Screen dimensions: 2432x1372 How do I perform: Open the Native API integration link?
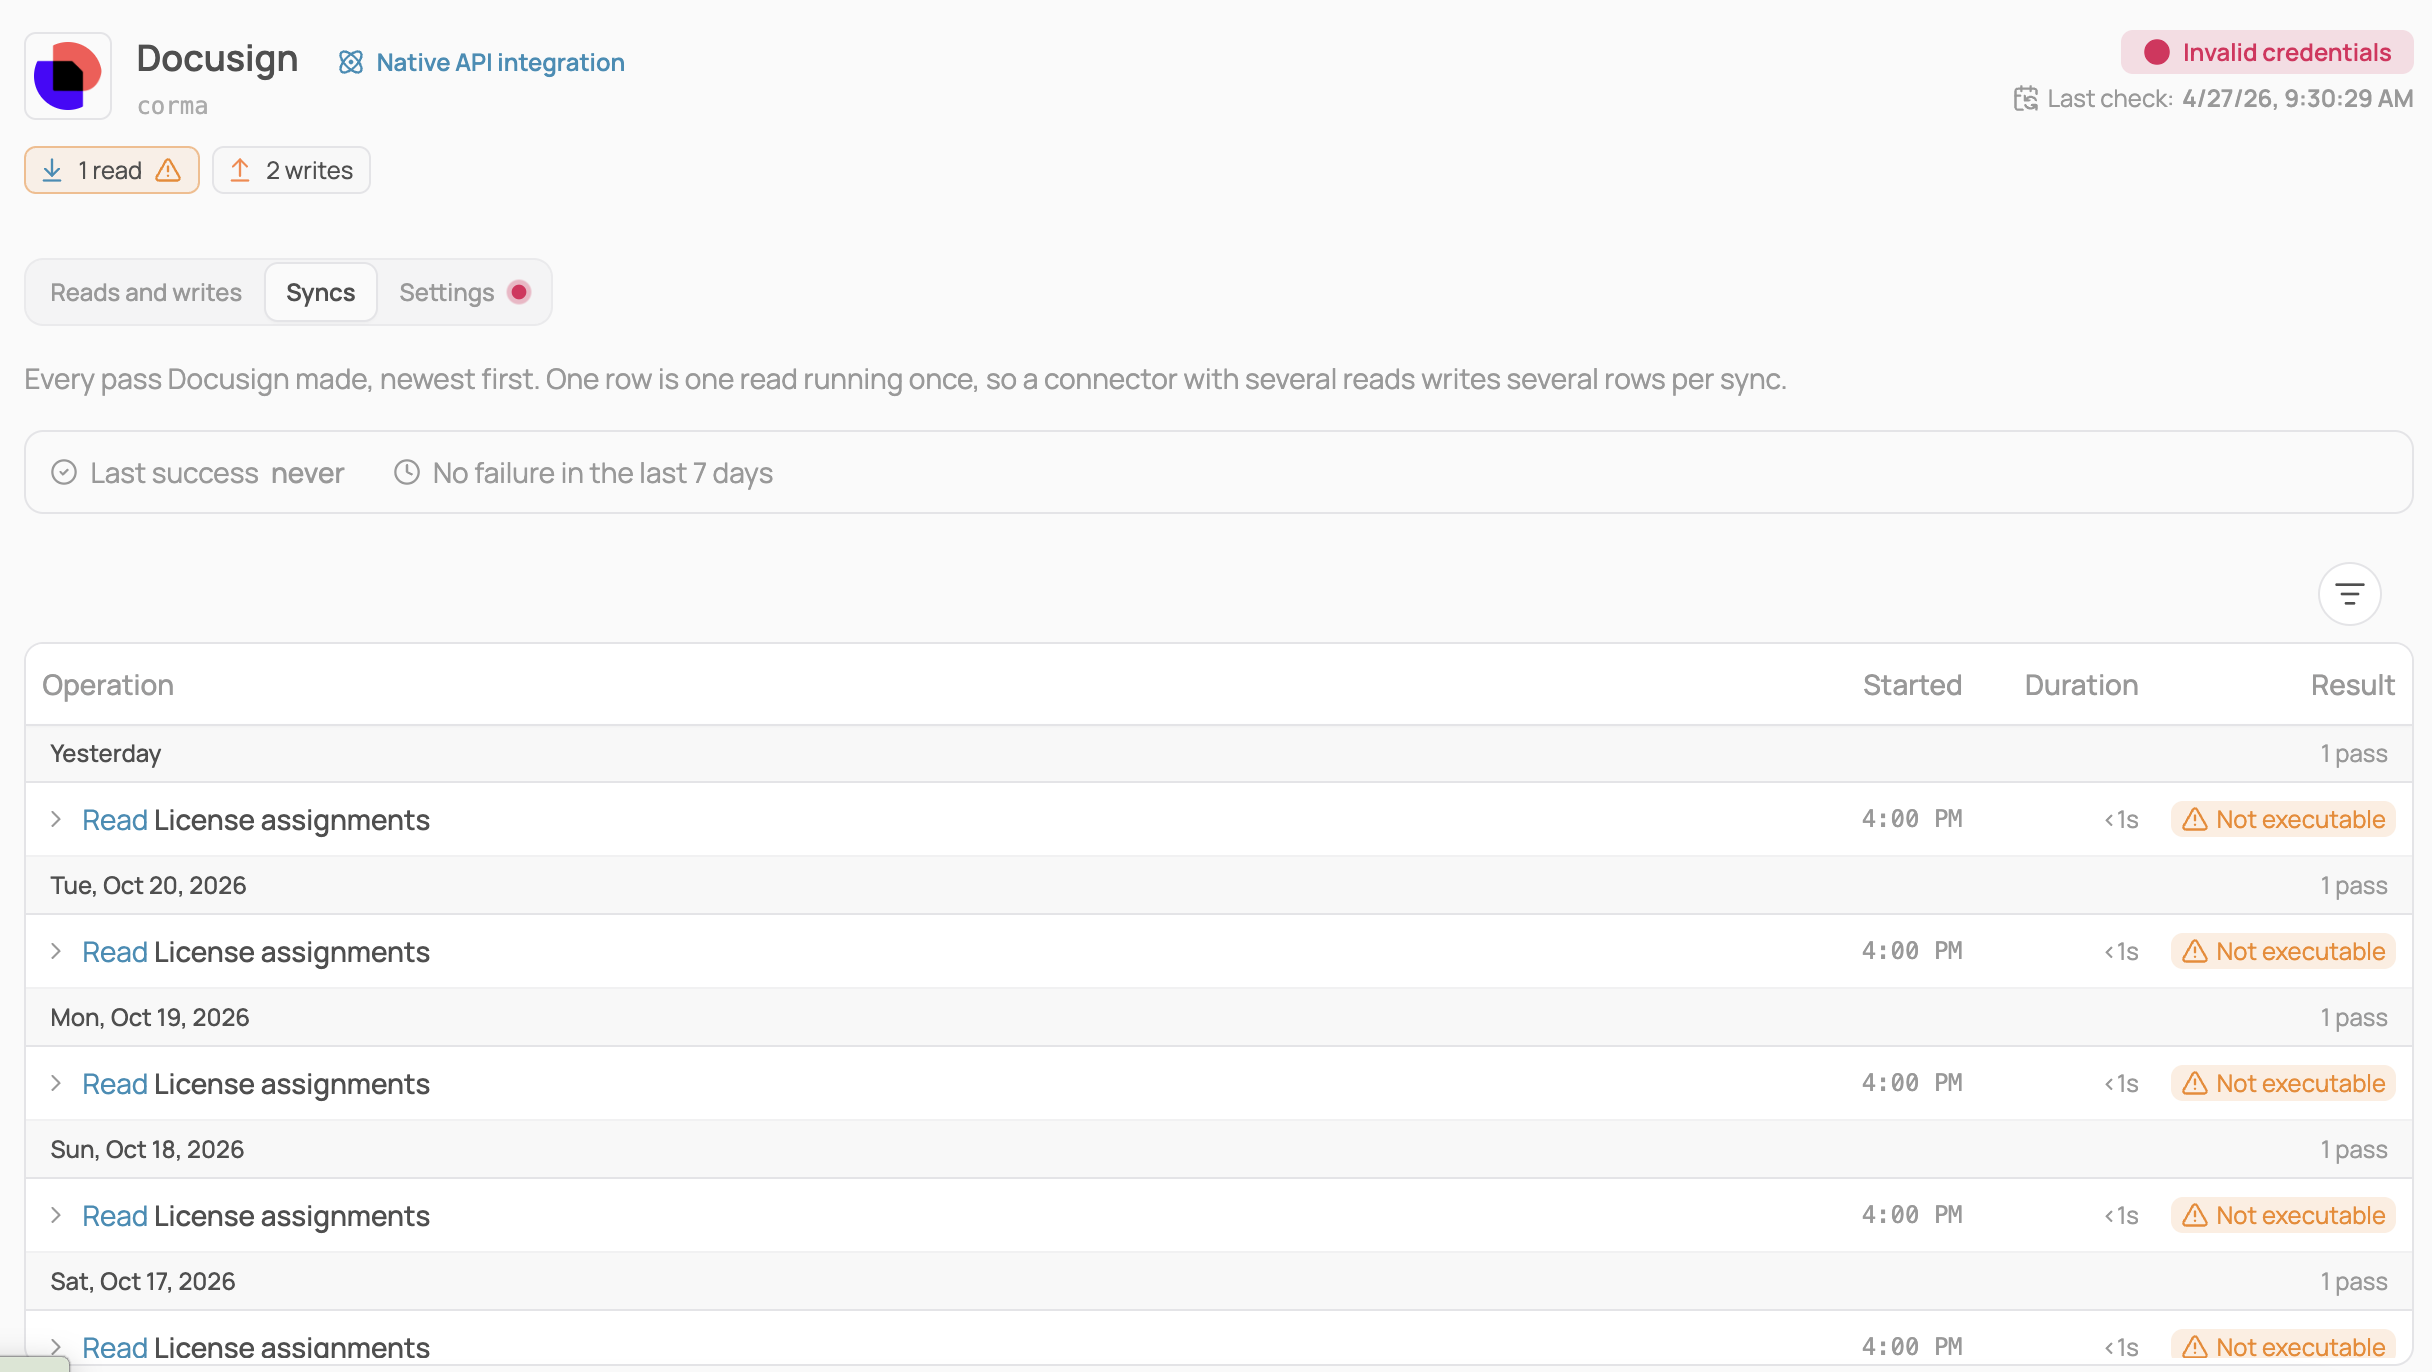(500, 62)
